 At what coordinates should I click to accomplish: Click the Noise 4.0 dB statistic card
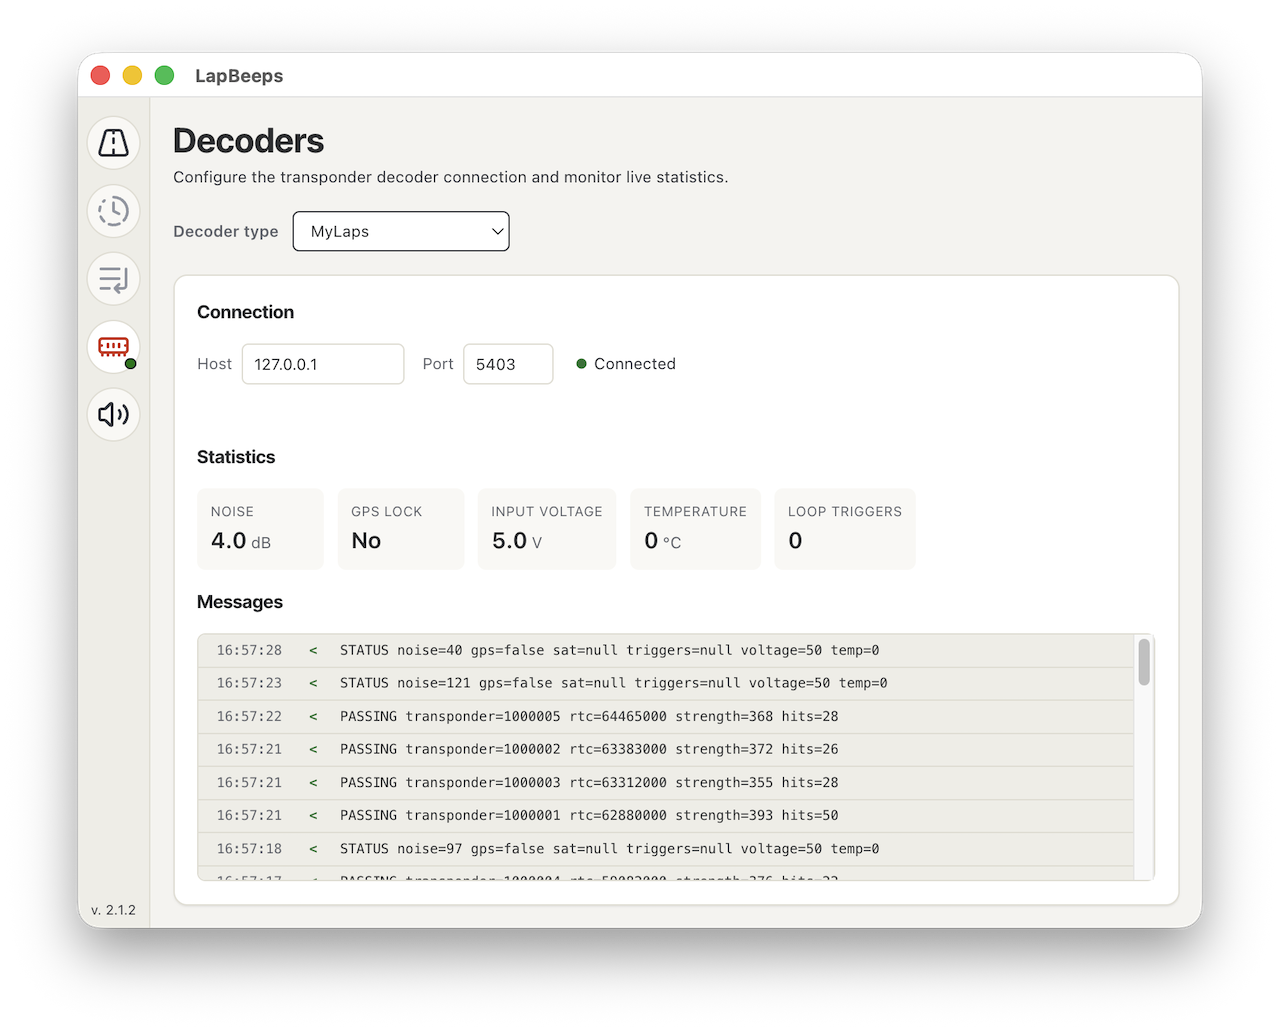coord(260,529)
